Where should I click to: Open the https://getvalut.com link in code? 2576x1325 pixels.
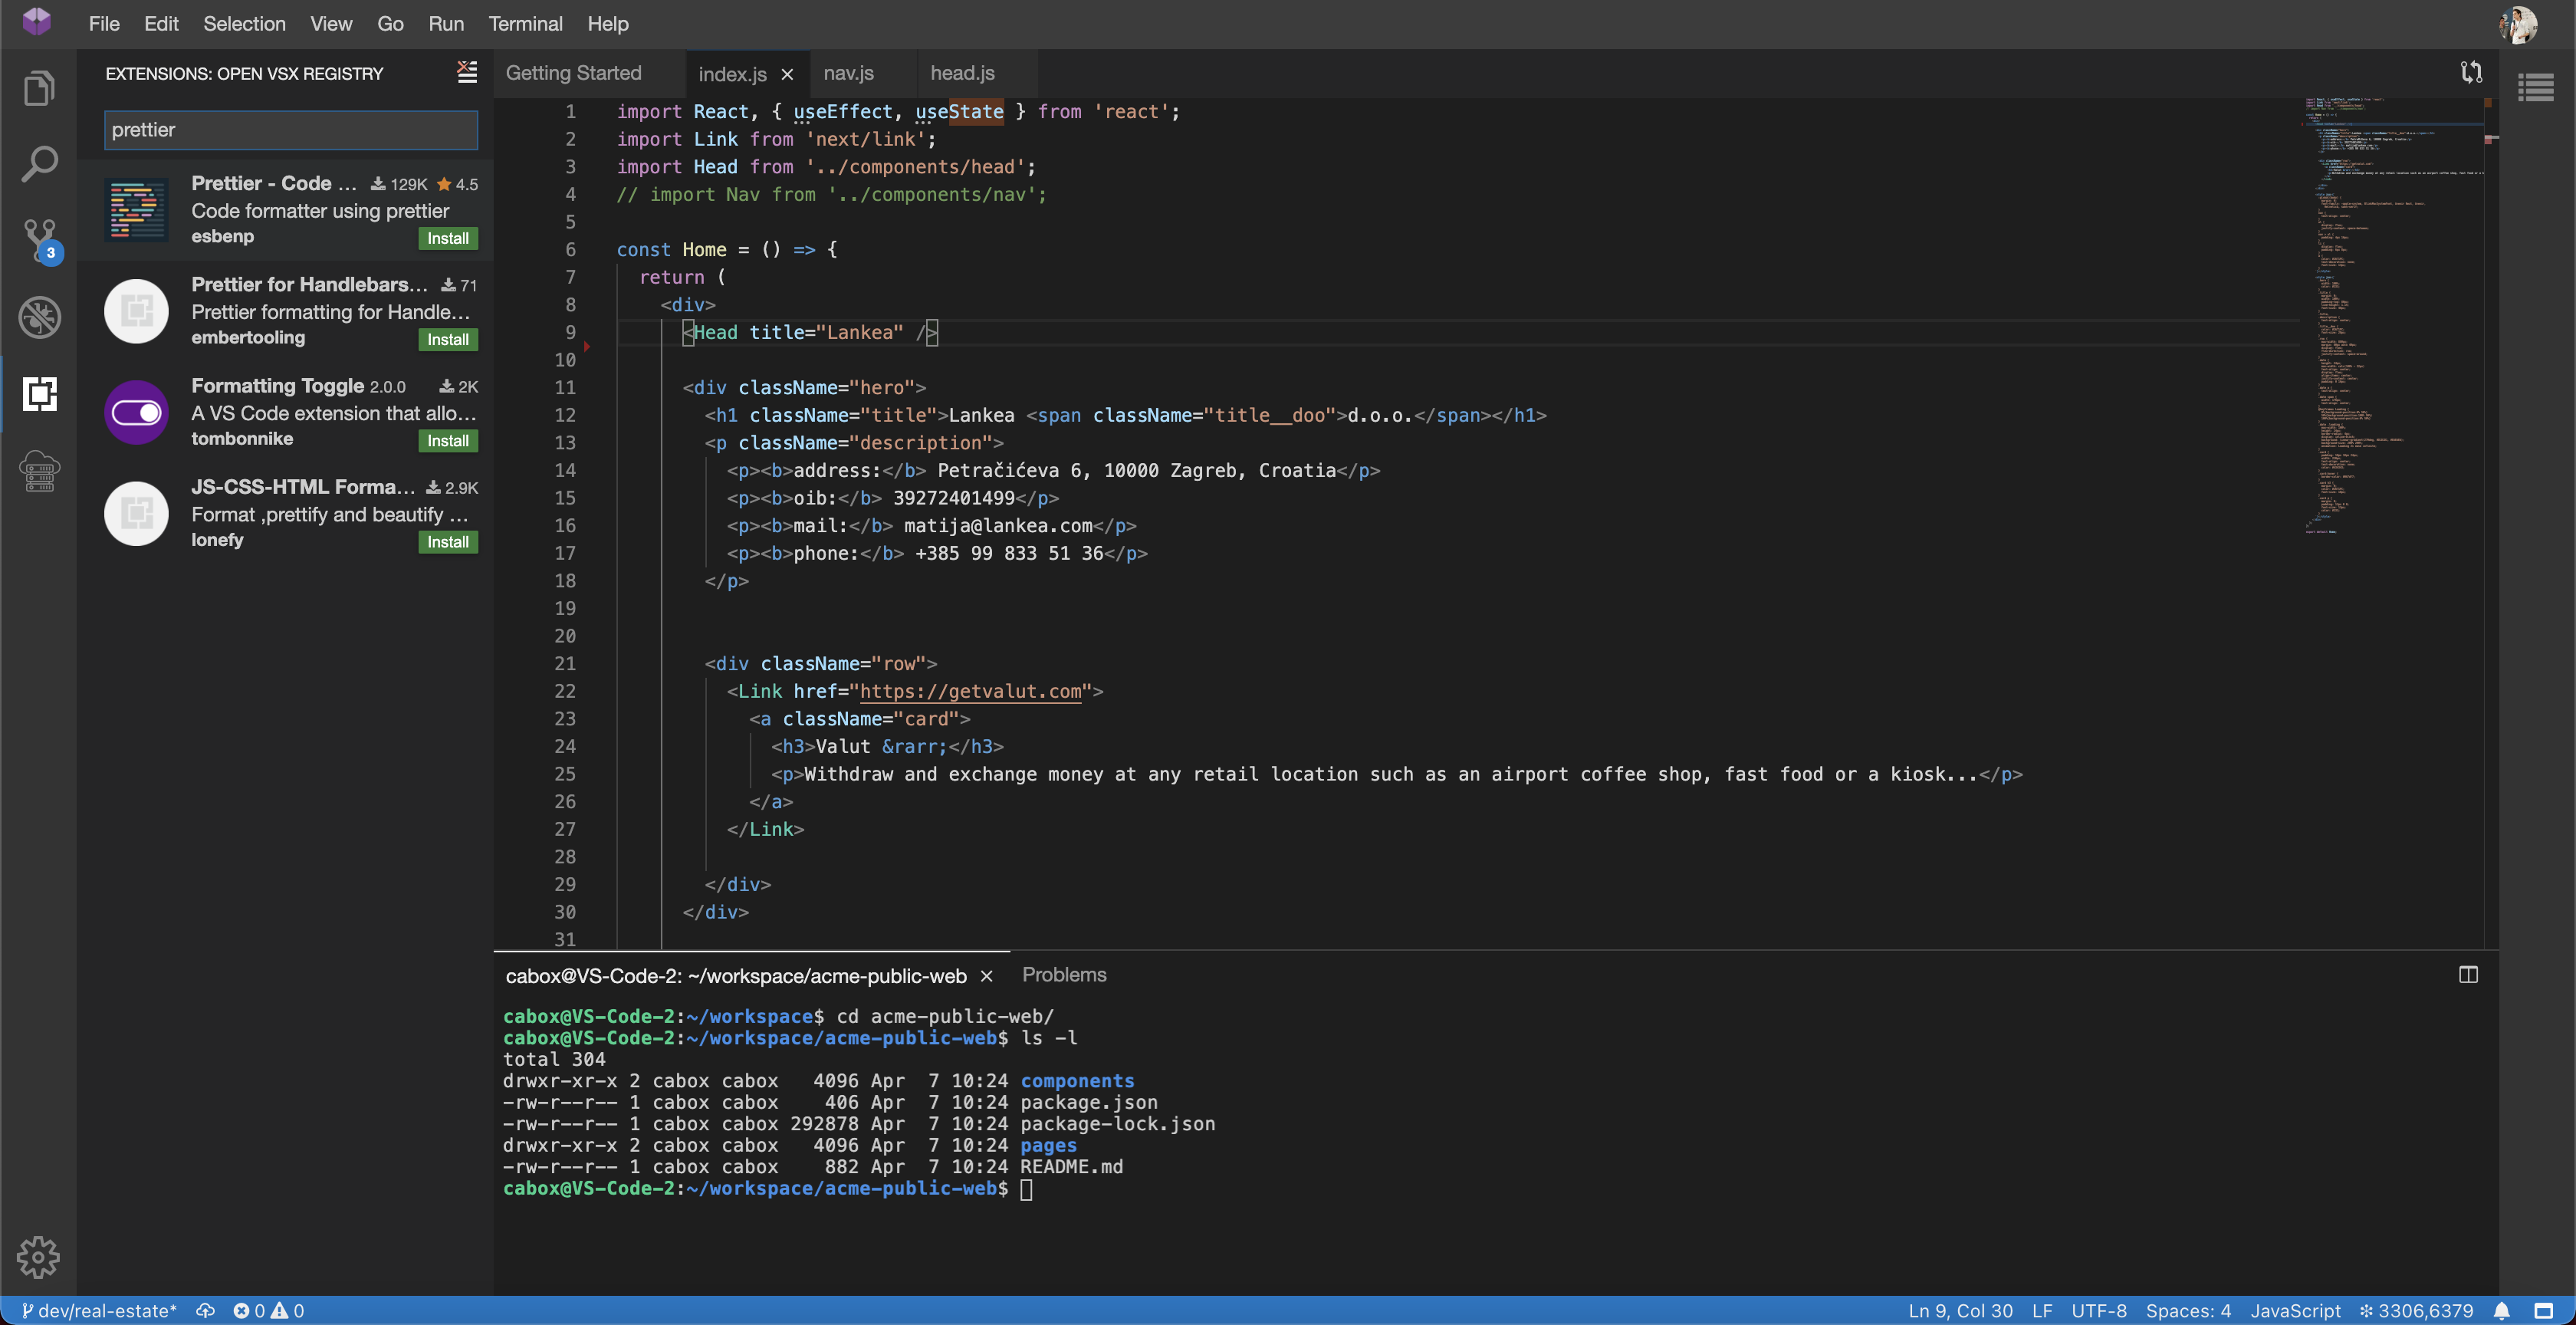coord(970,691)
